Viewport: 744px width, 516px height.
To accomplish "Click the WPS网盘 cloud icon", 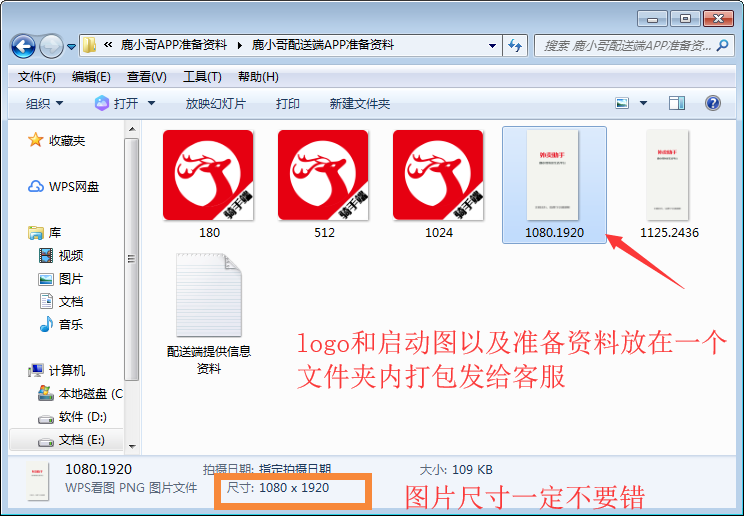I will pyautogui.click(x=36, y=186).
